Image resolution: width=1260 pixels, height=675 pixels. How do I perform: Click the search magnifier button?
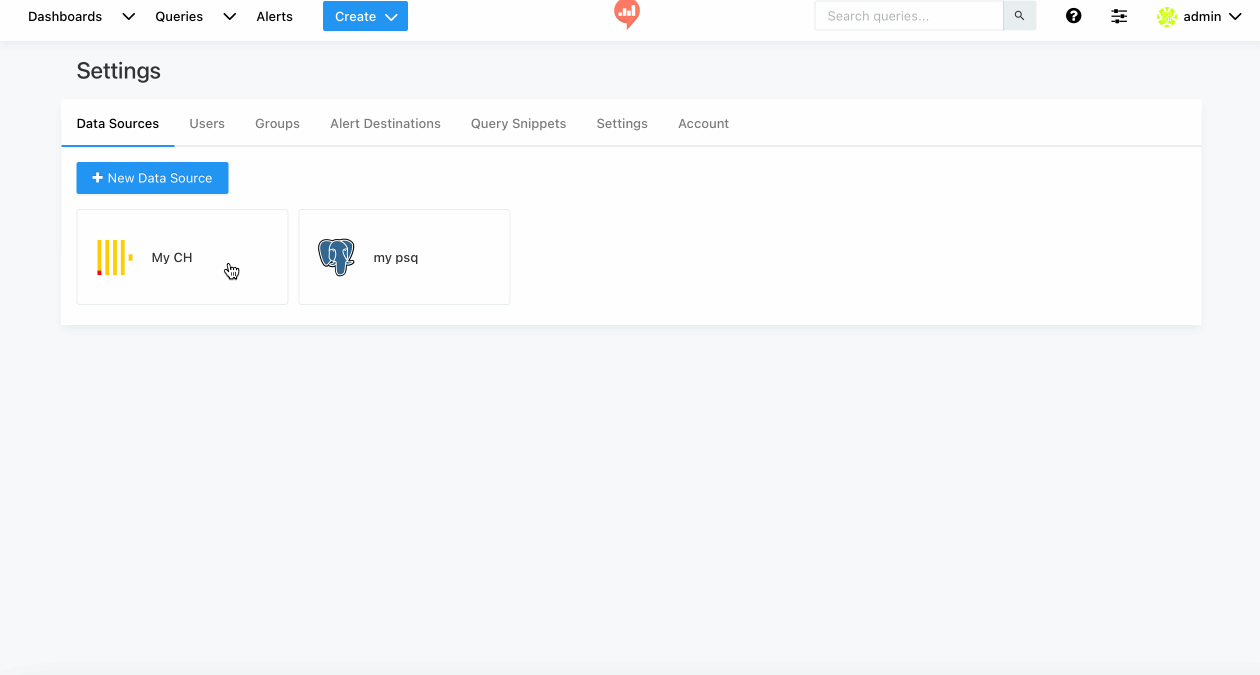point(1020,16)
